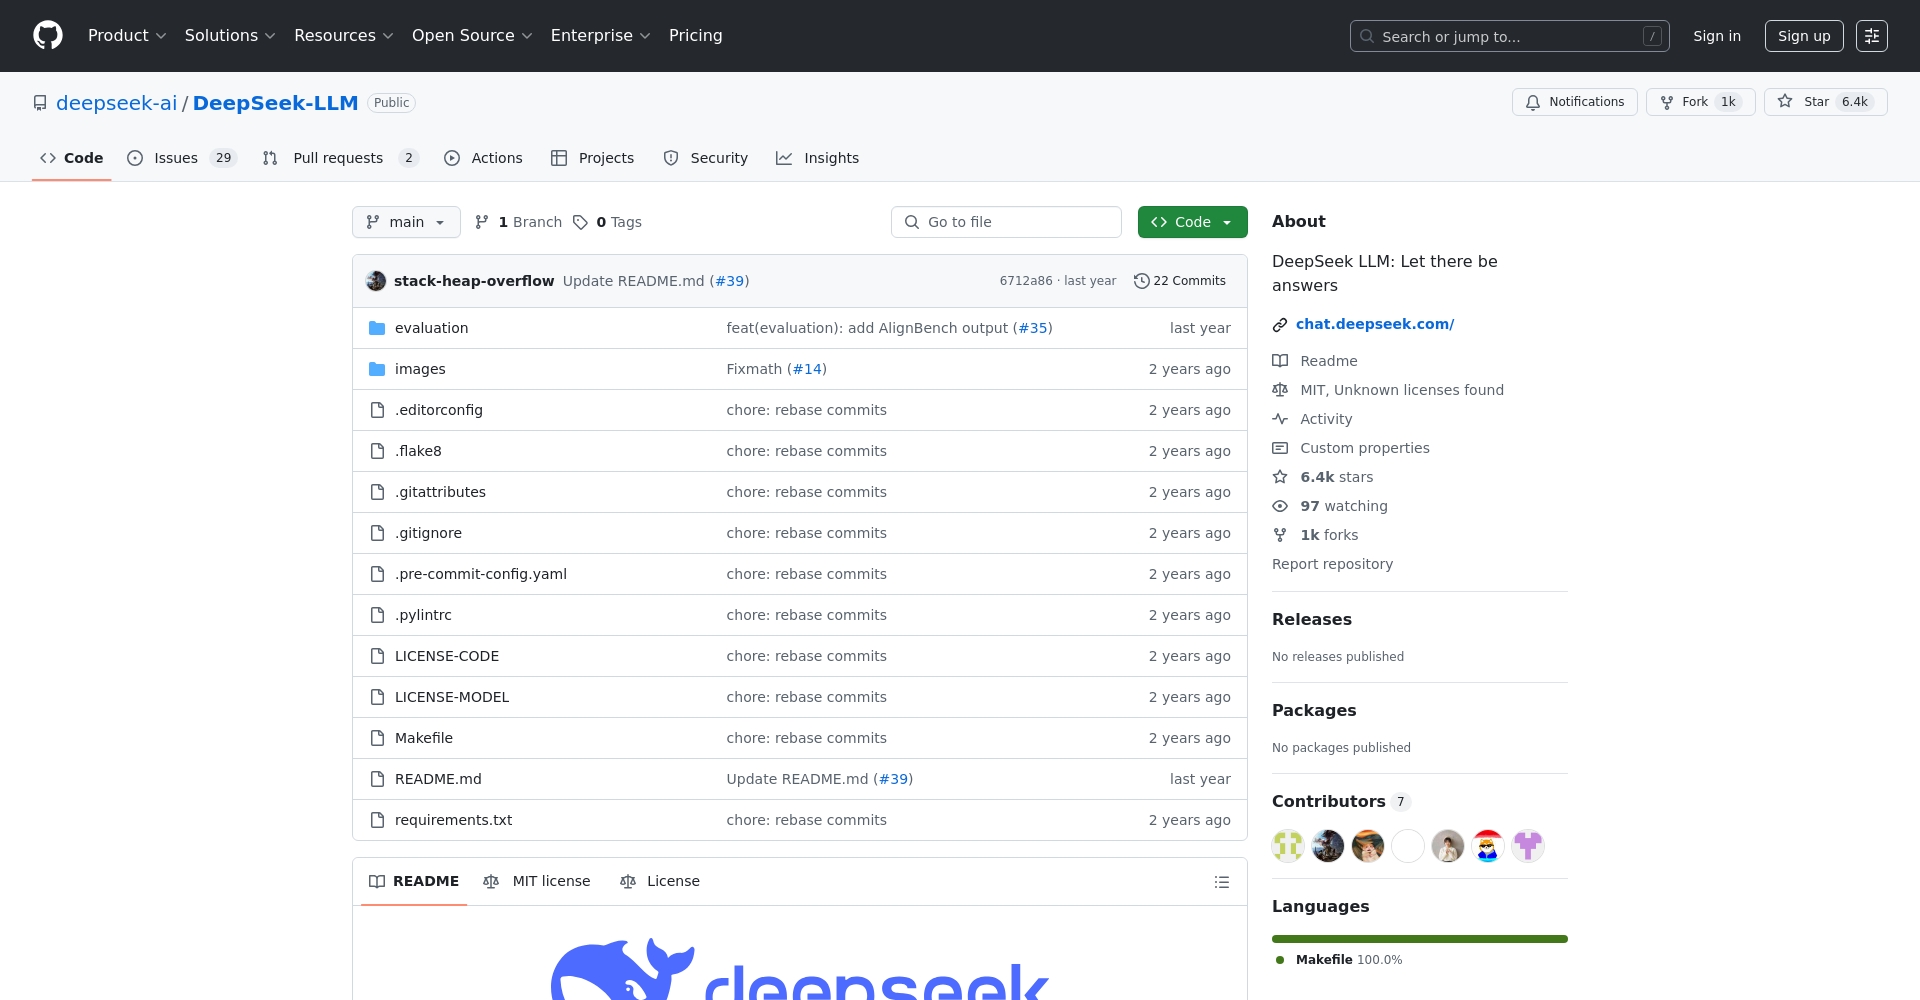The image size is (1920, 1000).
Task: Switch to the Pull requests tab
Action: click(339, 158)
